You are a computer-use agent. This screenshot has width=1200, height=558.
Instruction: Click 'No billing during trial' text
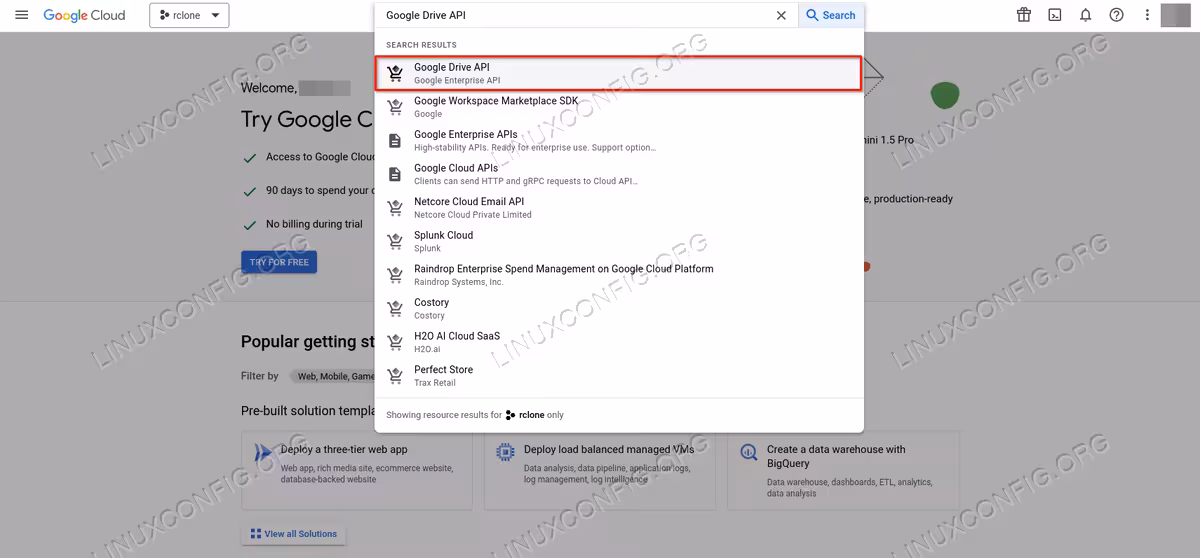click(314, 224)
